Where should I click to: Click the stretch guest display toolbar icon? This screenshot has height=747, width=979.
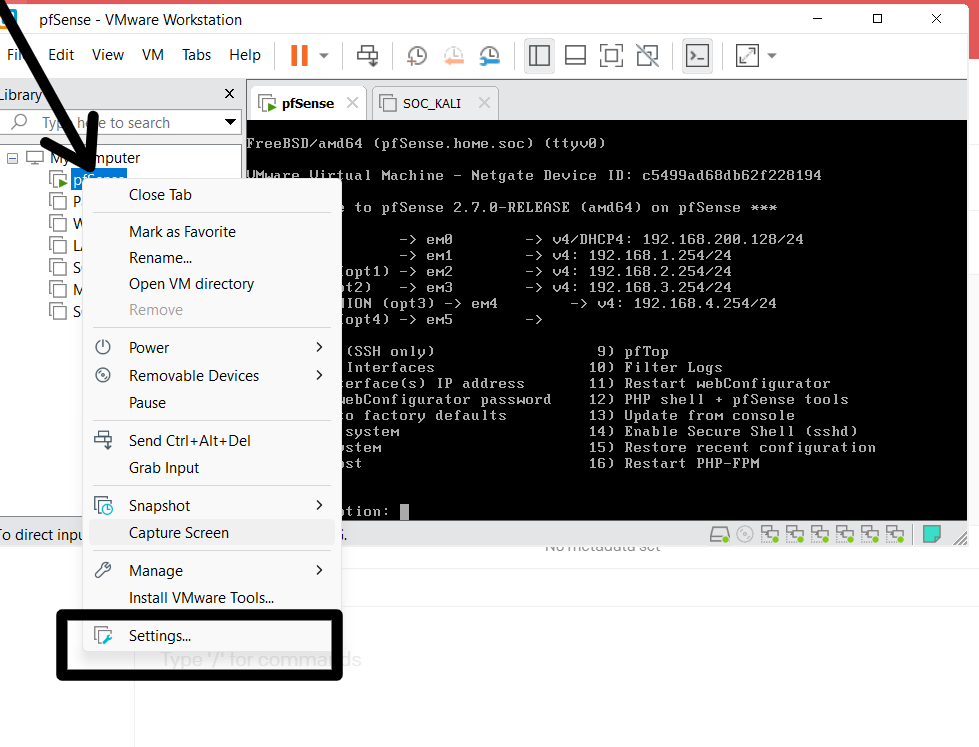click(x=747, y=56)
